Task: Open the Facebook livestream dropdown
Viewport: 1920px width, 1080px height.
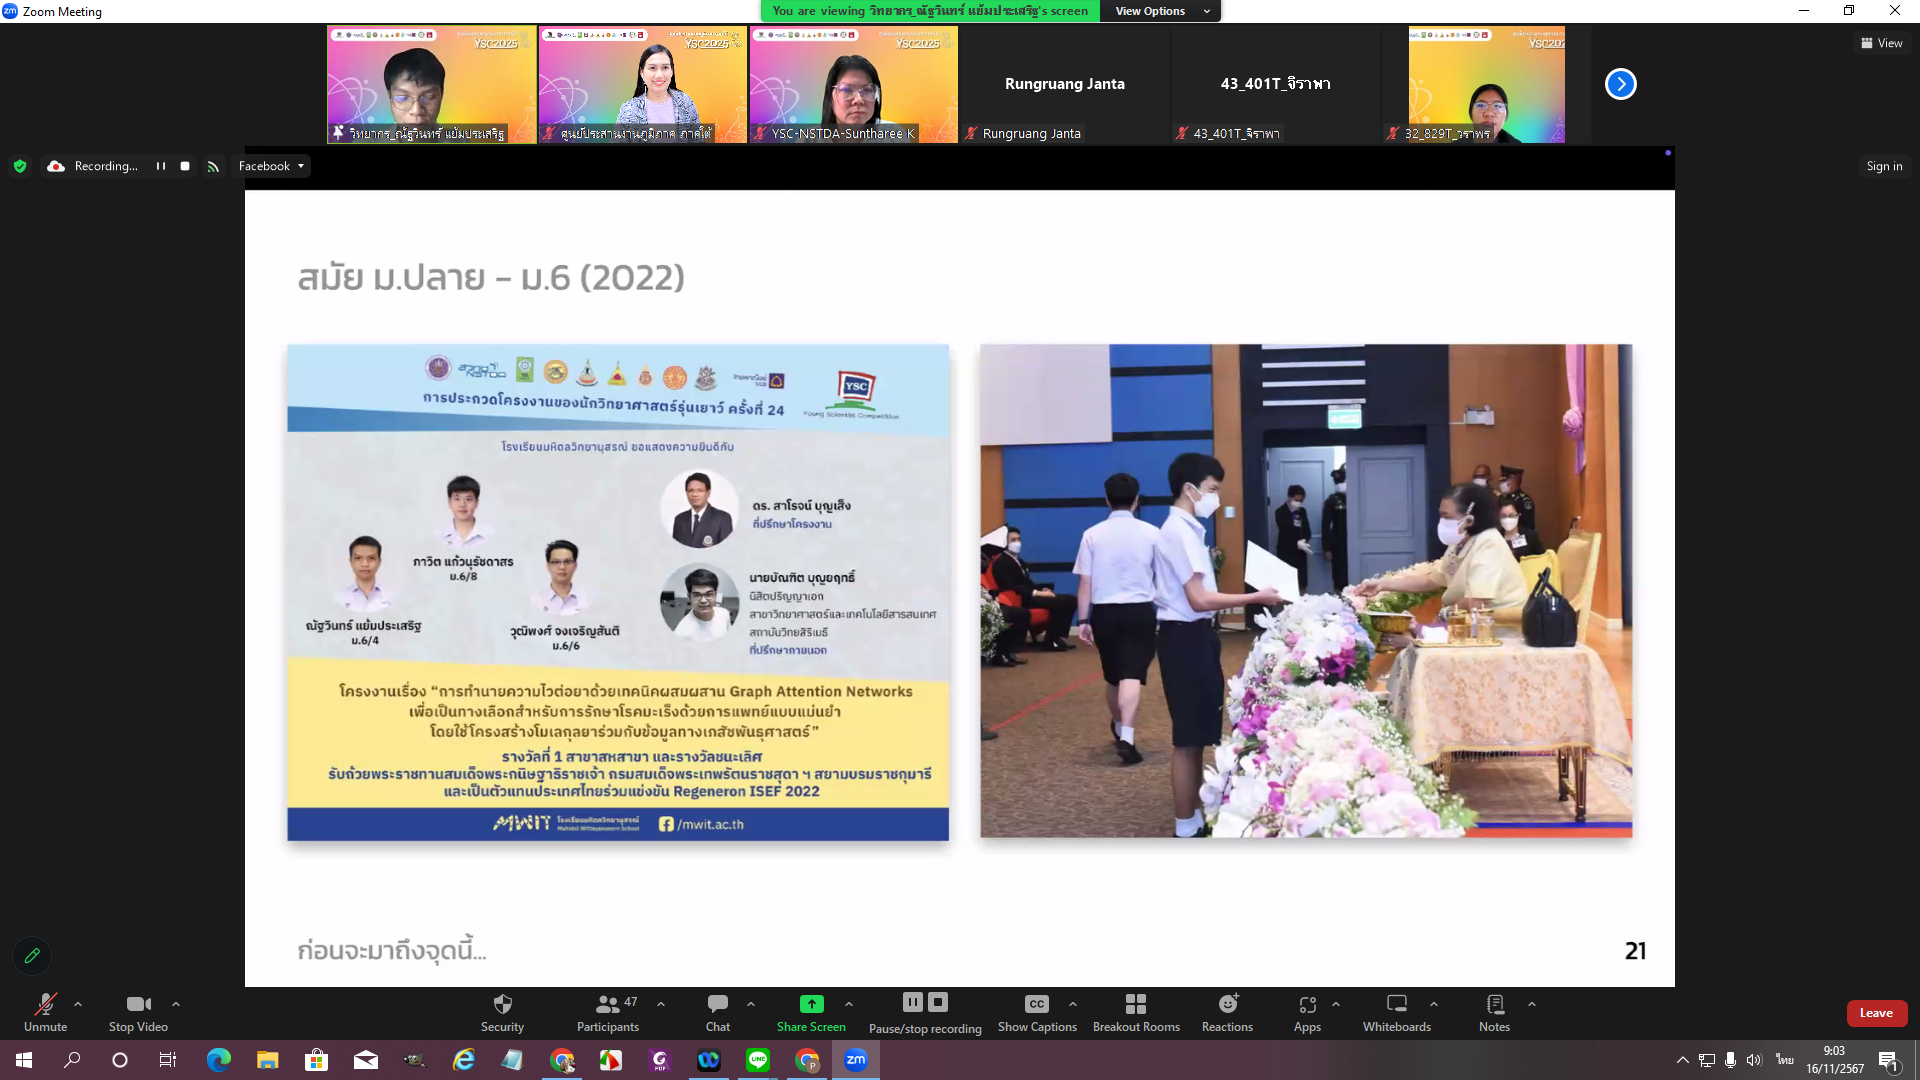Action: [x=271, y=166]
